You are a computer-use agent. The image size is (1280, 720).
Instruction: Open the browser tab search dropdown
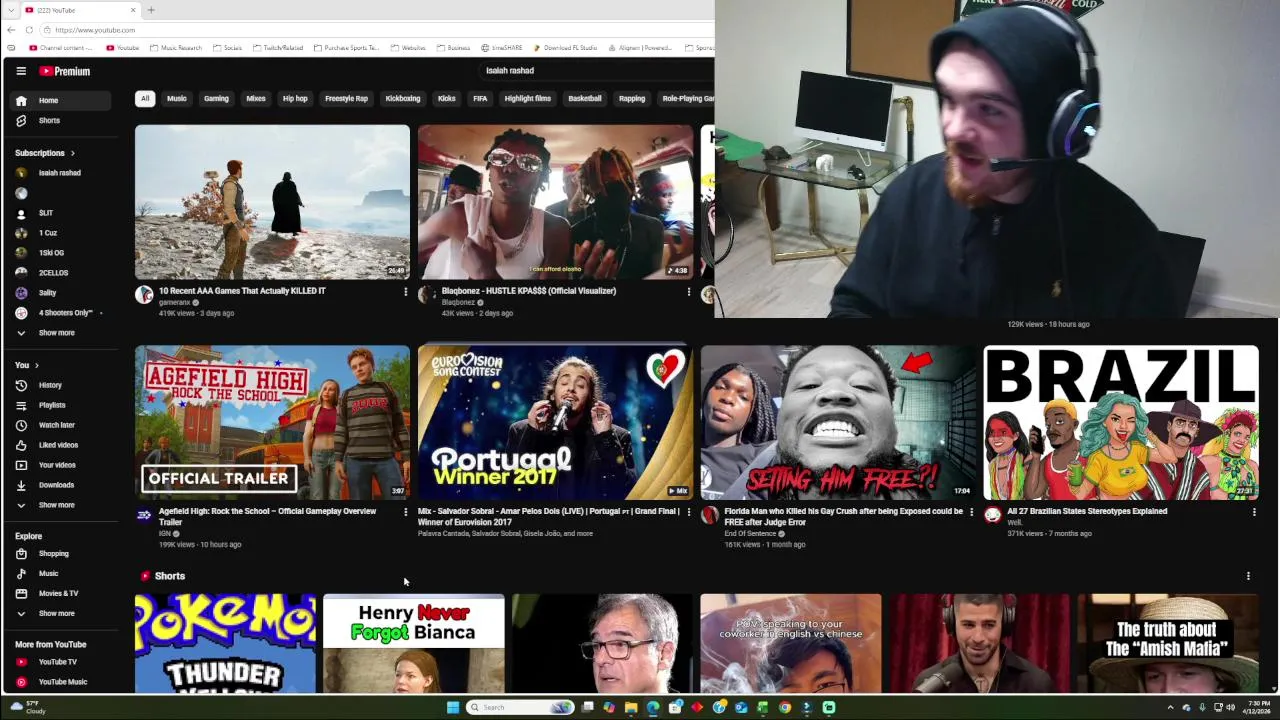11,10
